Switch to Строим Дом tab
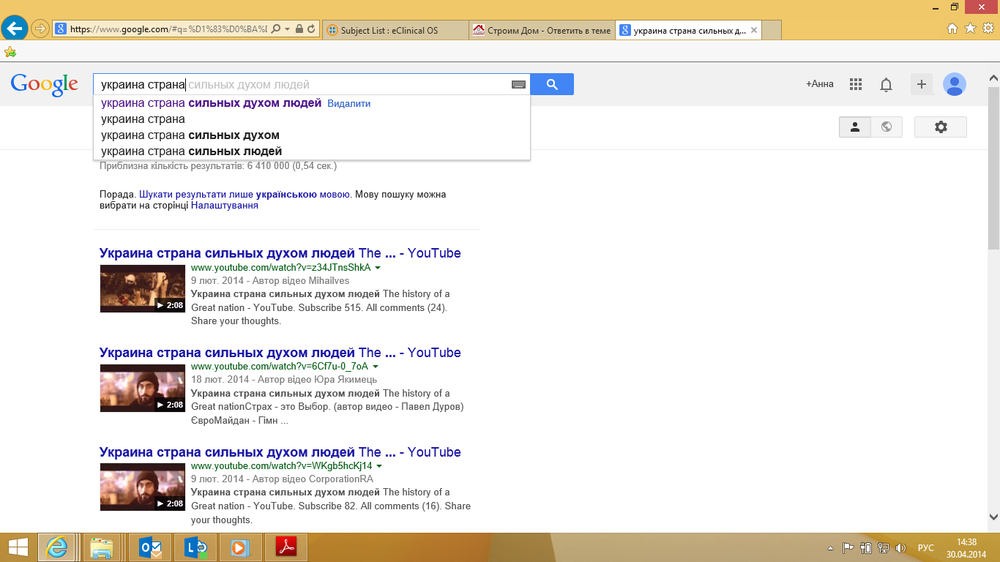This screenshot has height=562, width=1000. tap(542, 30)
